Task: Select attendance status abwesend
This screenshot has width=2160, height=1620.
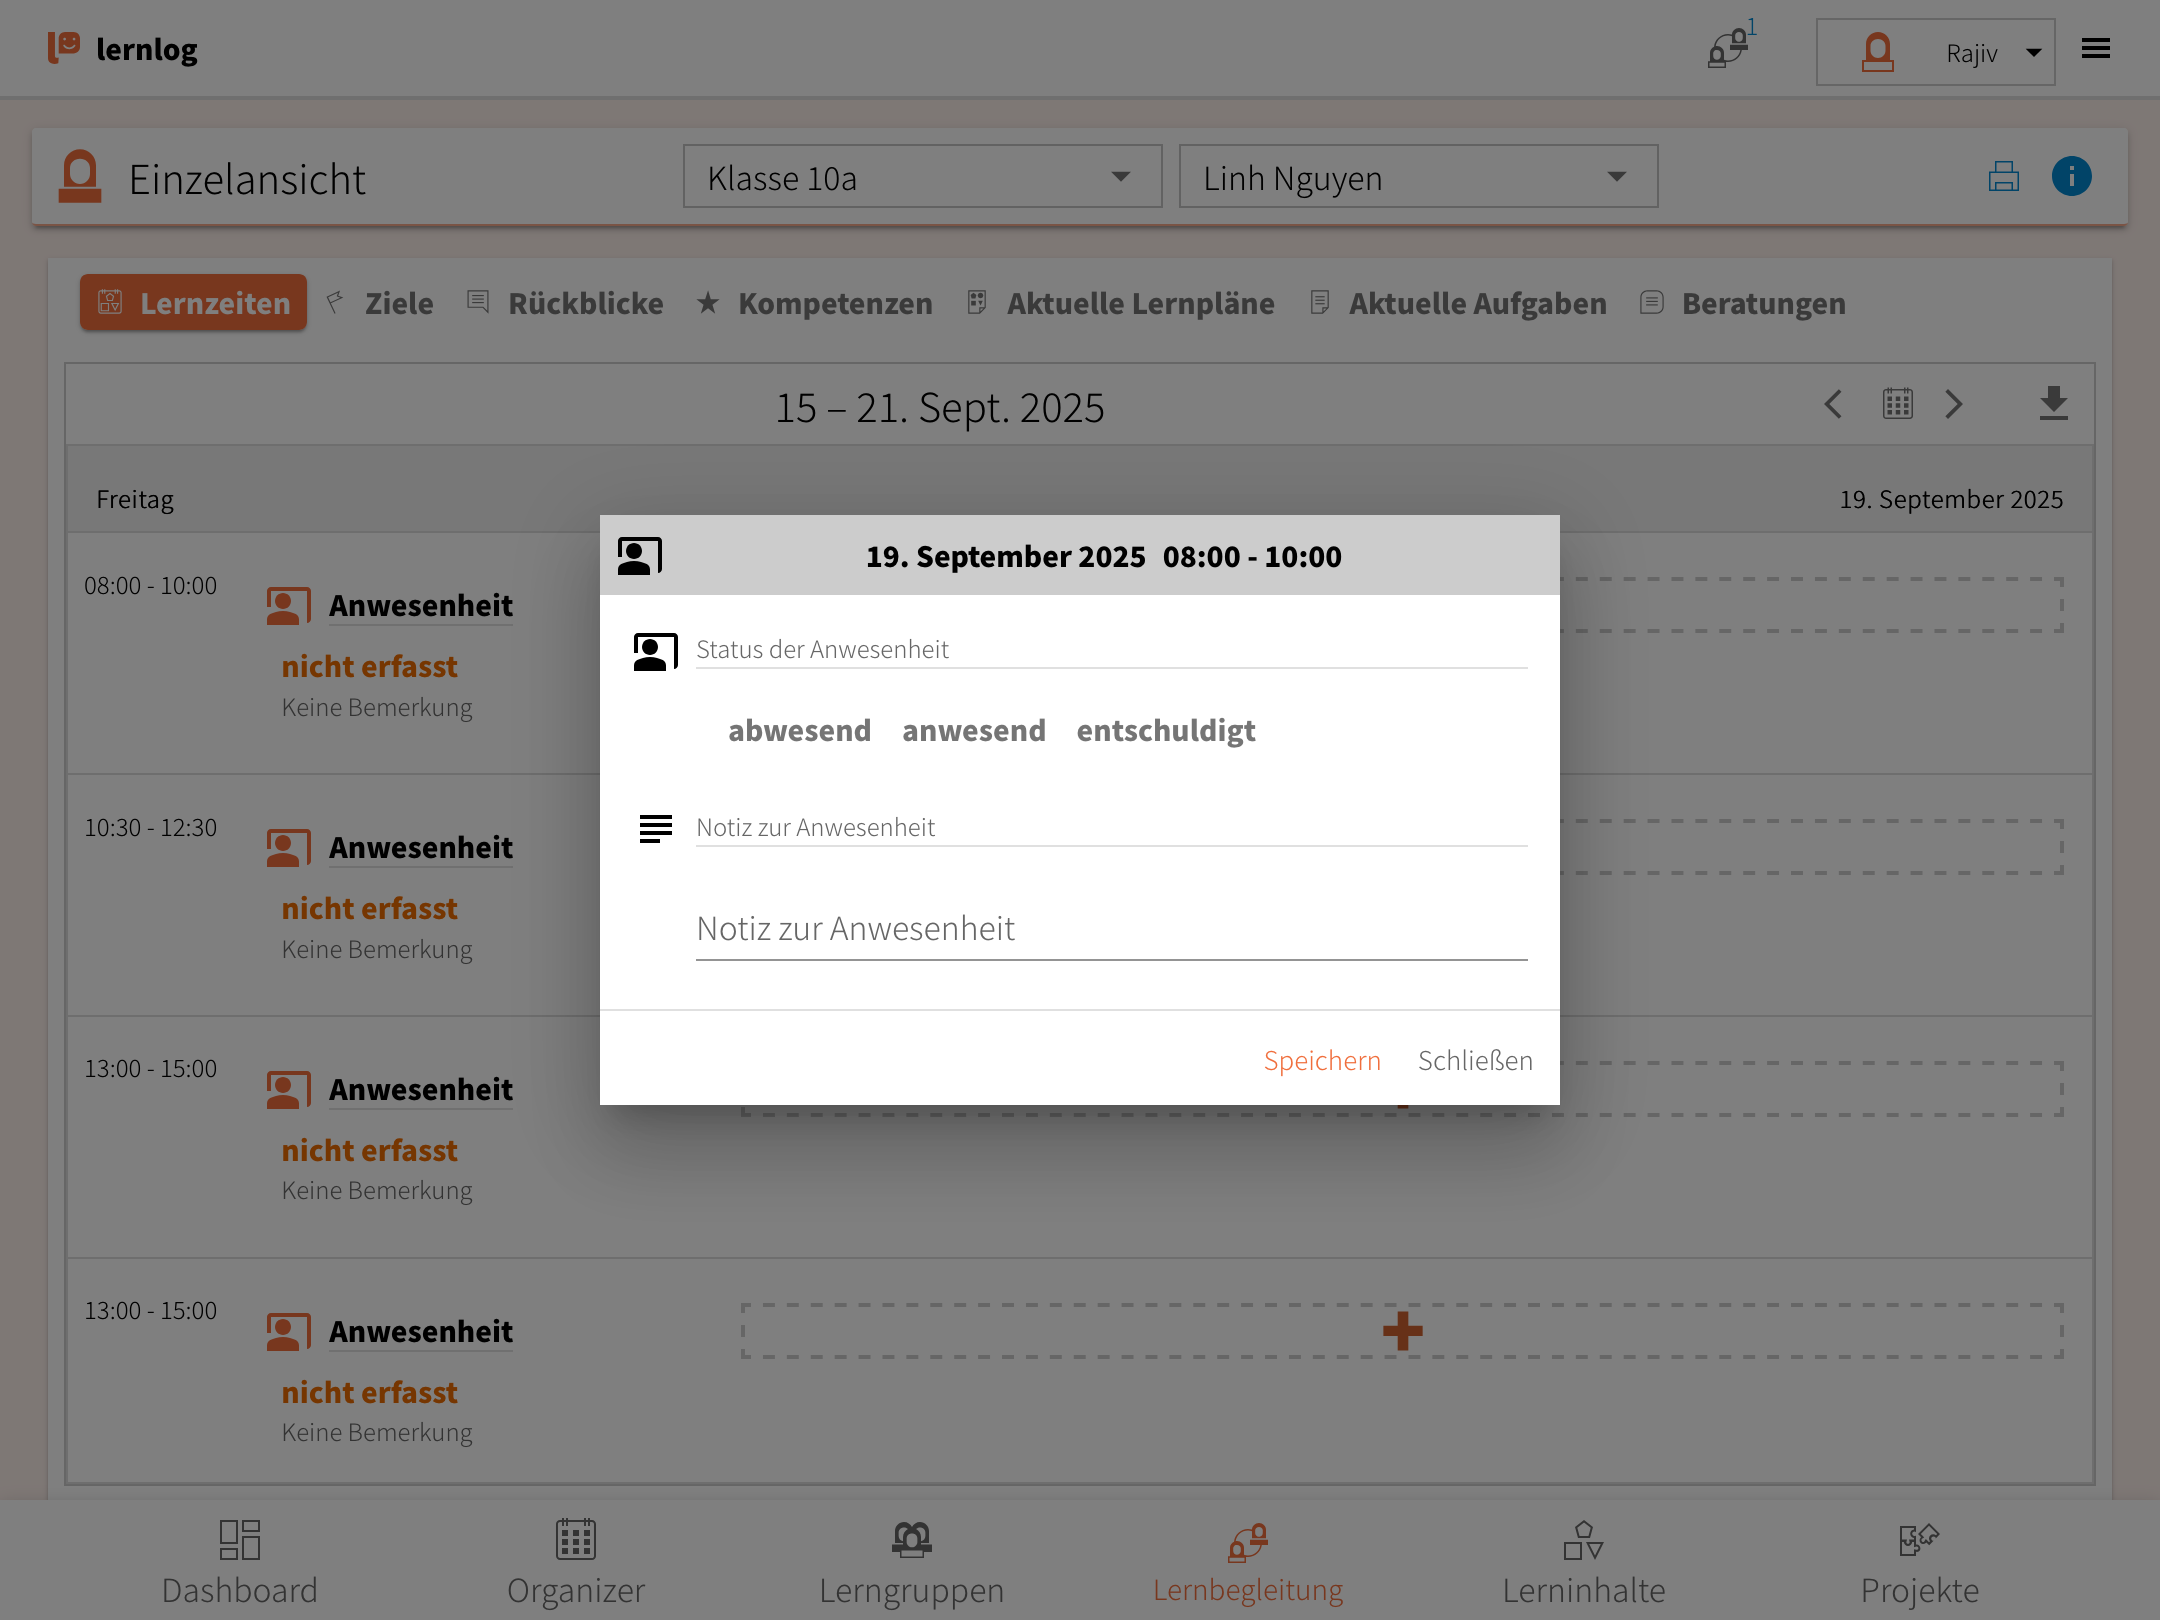Action: [x=799, y=731]
